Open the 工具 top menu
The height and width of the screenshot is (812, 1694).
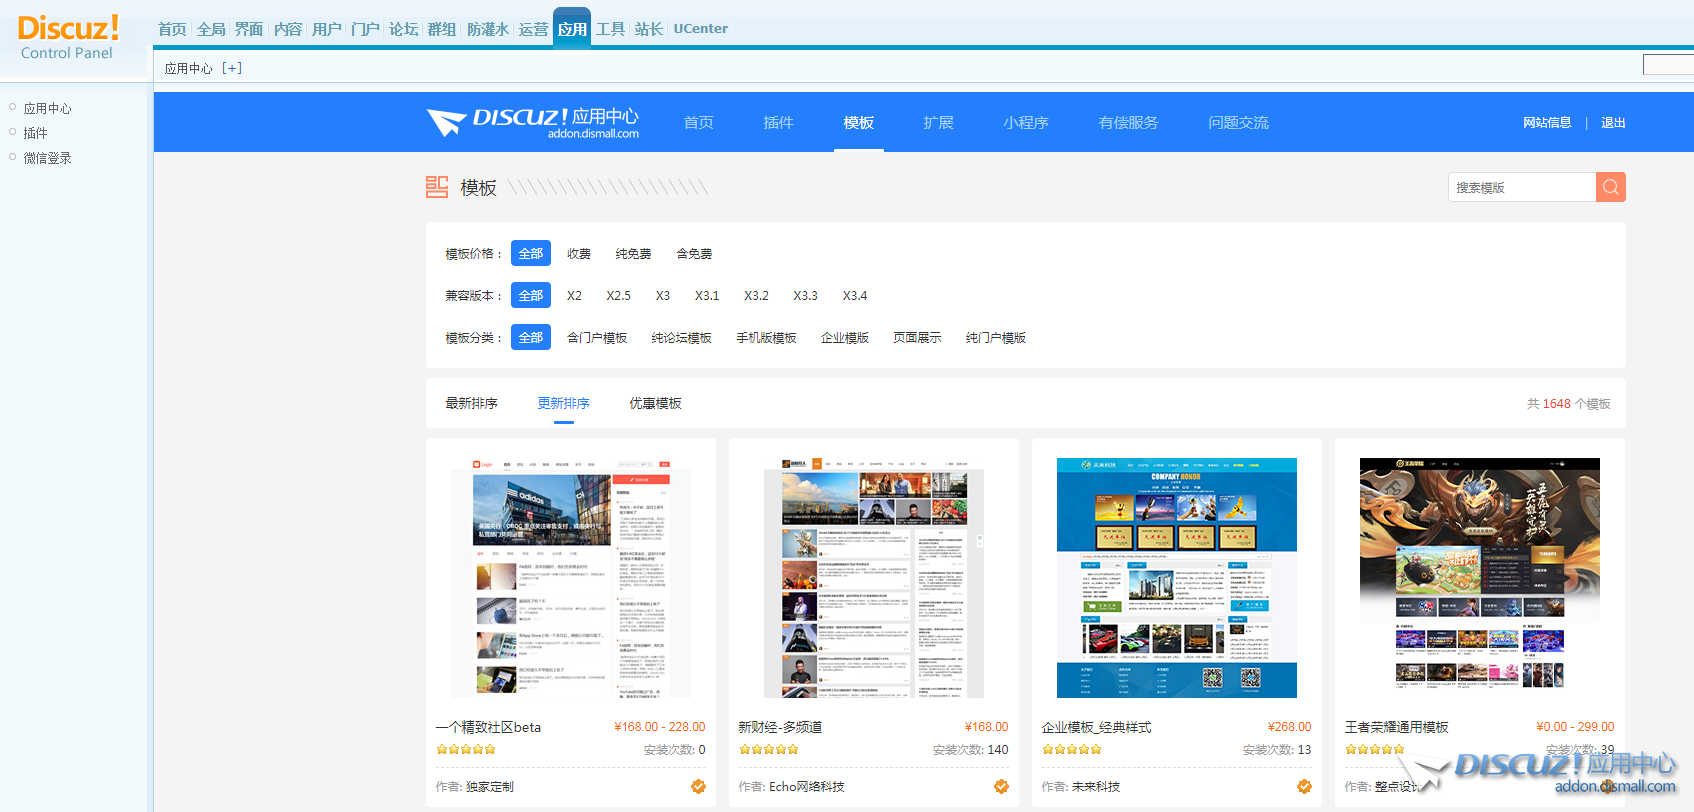pyautogui.click(x=610, y=29)
